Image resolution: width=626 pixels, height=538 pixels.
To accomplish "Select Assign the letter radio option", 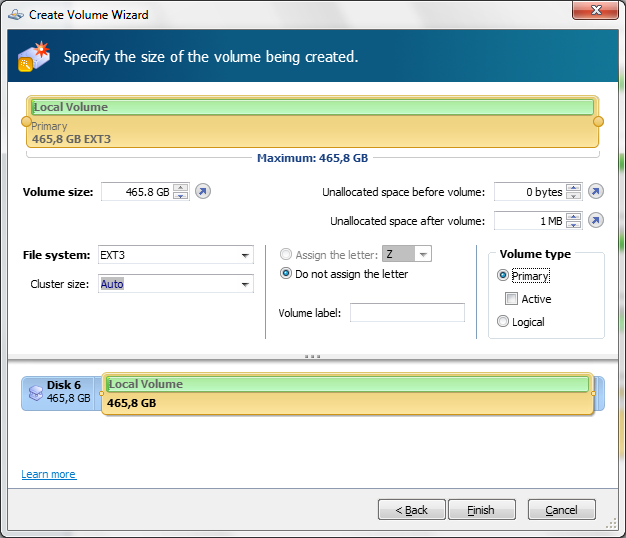I will click(x=286, y=255).
